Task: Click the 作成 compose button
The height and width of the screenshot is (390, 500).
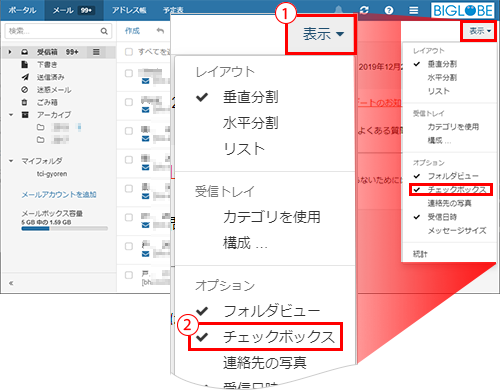Action: click(x=132, y=31)
